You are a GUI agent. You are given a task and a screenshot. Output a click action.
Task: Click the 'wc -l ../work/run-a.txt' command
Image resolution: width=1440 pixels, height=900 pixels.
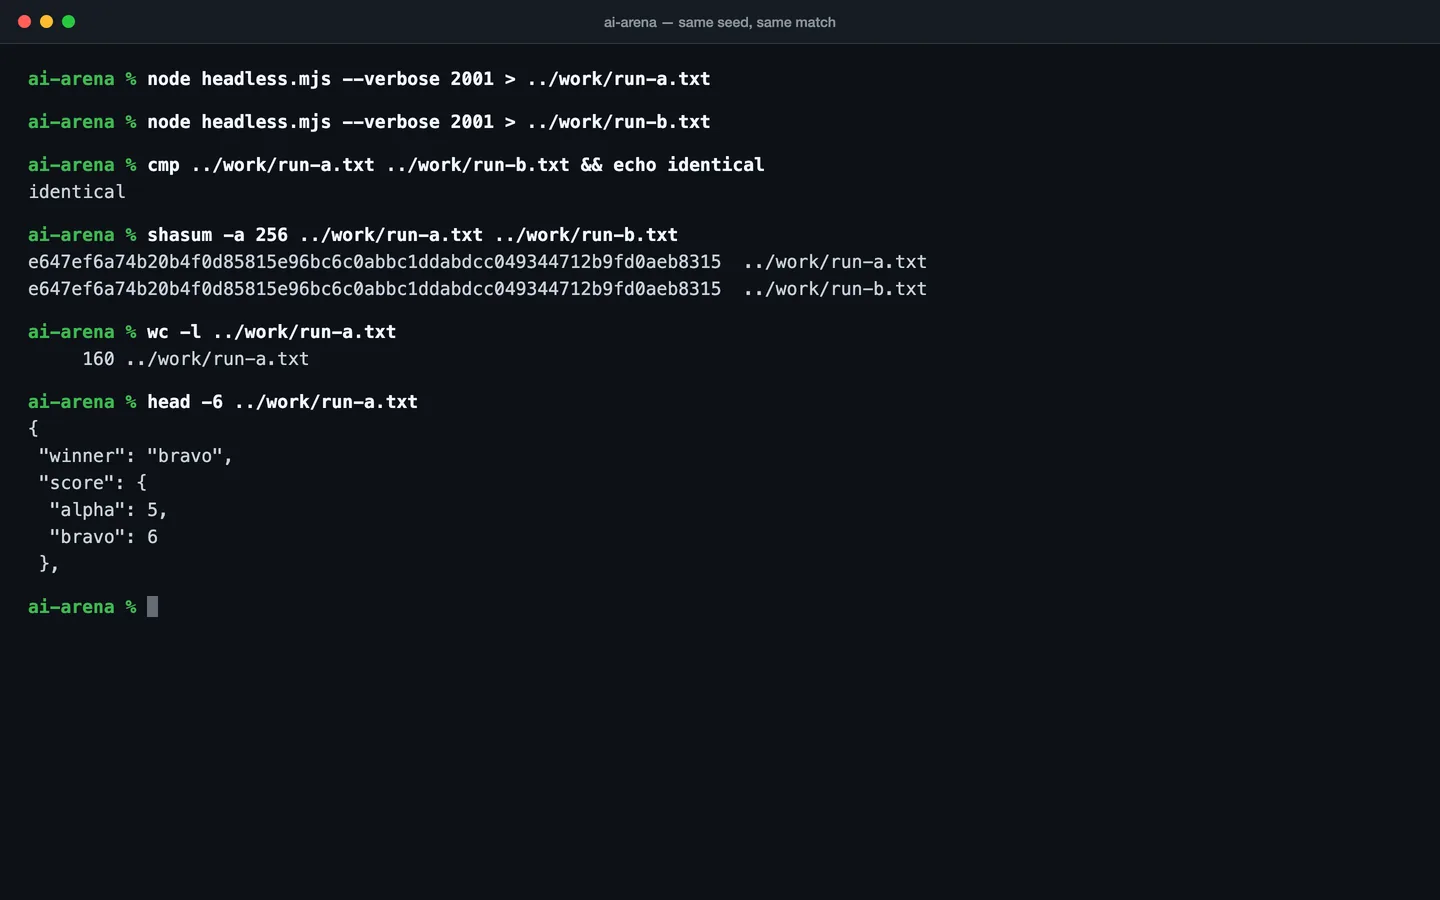click(x=272, y=332)
